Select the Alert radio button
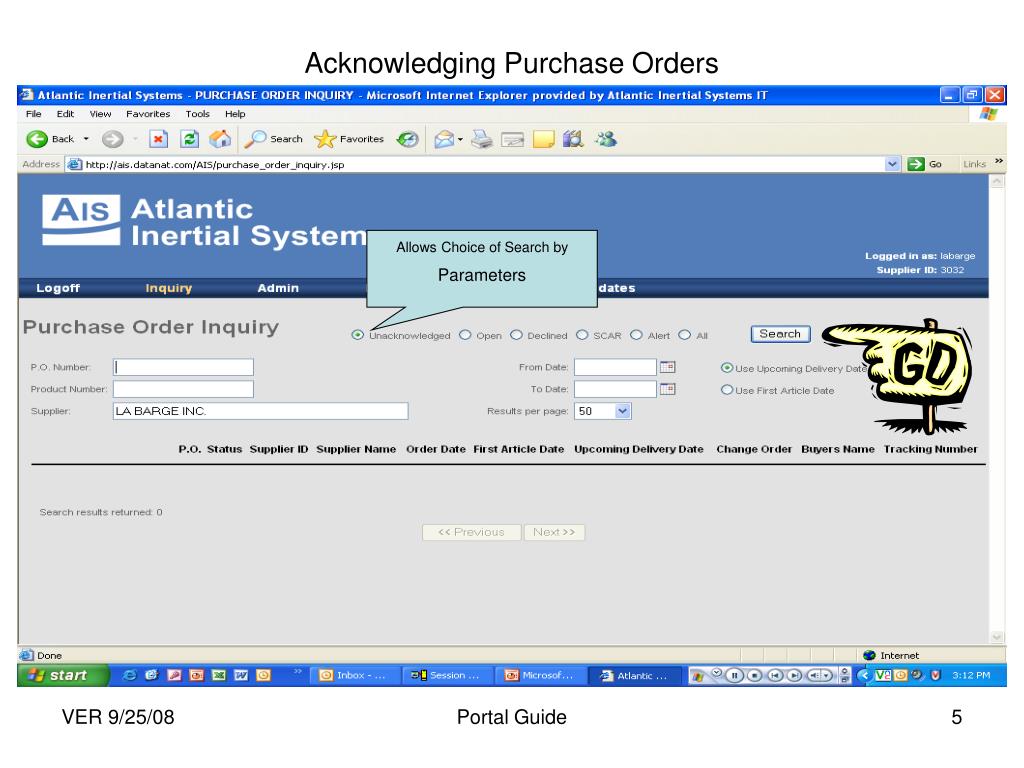 click(636, 335)
